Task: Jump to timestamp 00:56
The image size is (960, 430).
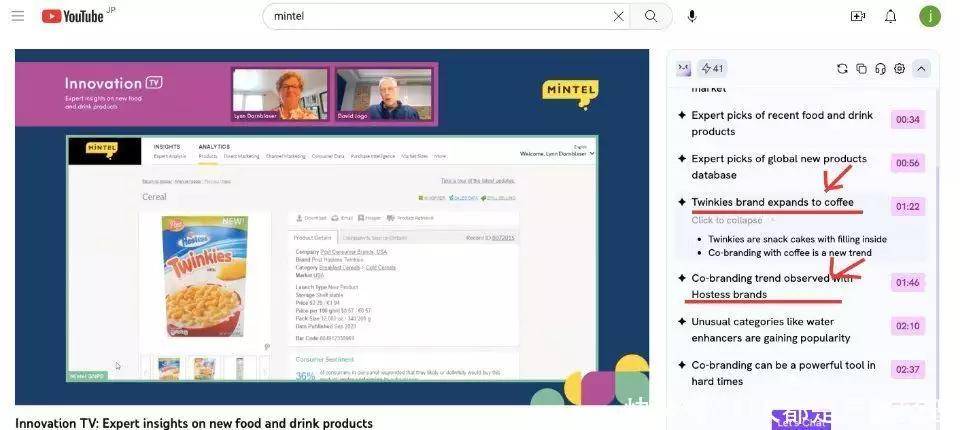Action: (907, 163)
